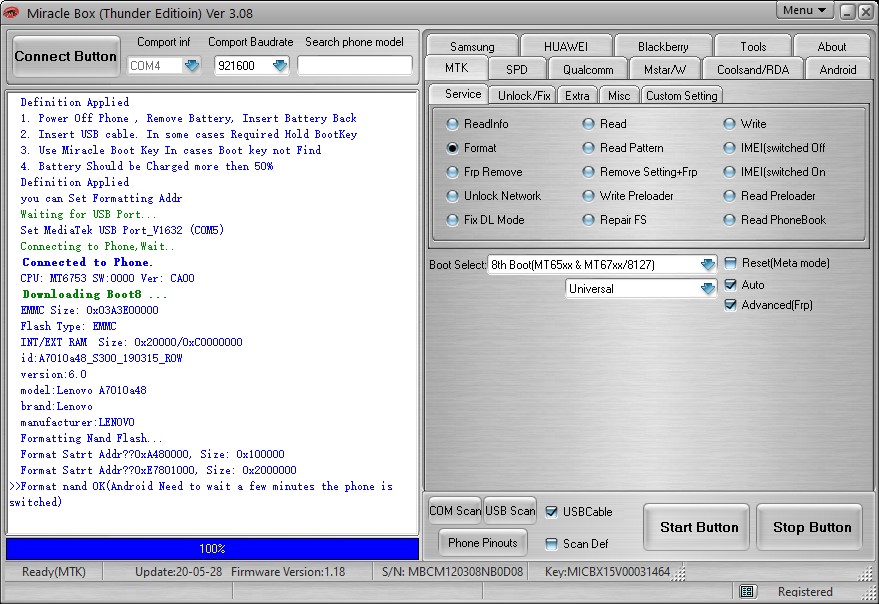This screenshot has height=604, width=879.
Task: Open the Unlock/Fix sub-tab
Action: [x=524, y=96]
